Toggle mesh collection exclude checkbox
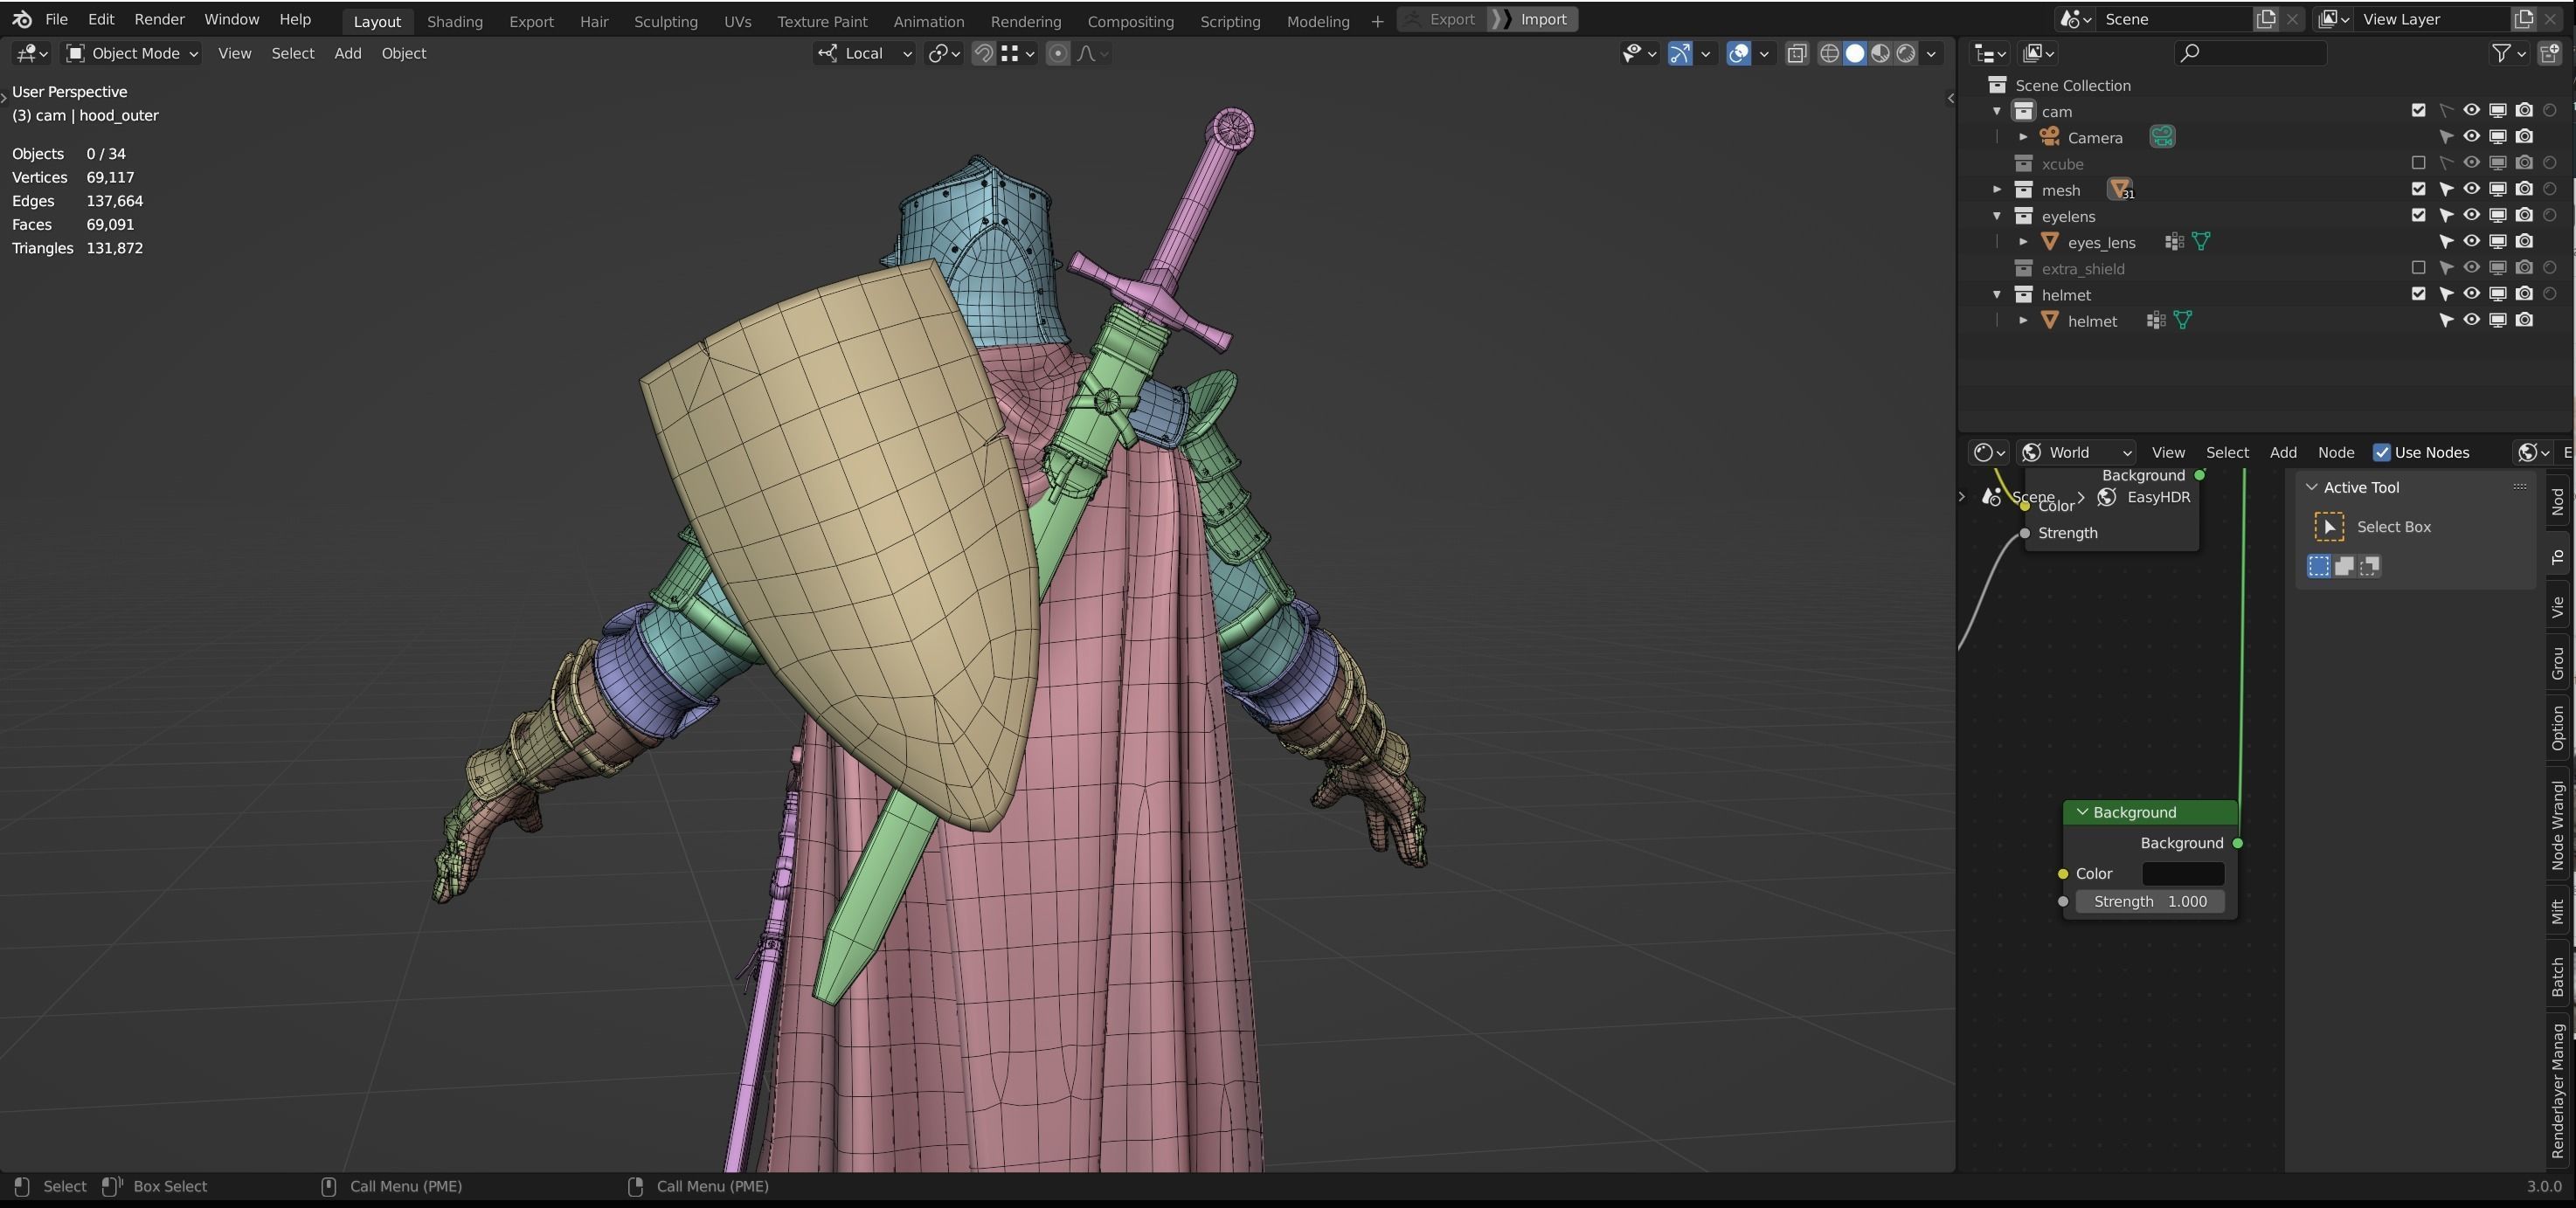 pyautogui.click(x=2418, y=189)
